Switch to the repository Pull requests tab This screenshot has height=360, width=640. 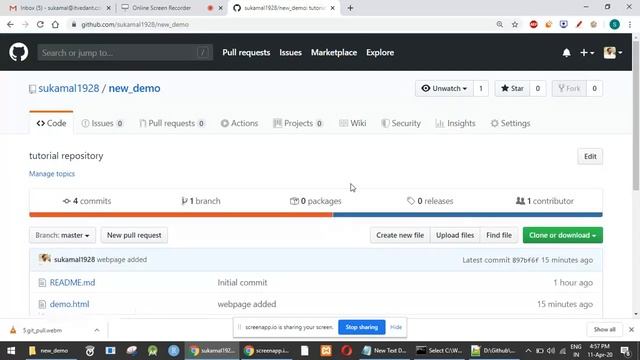coord(172,123)
